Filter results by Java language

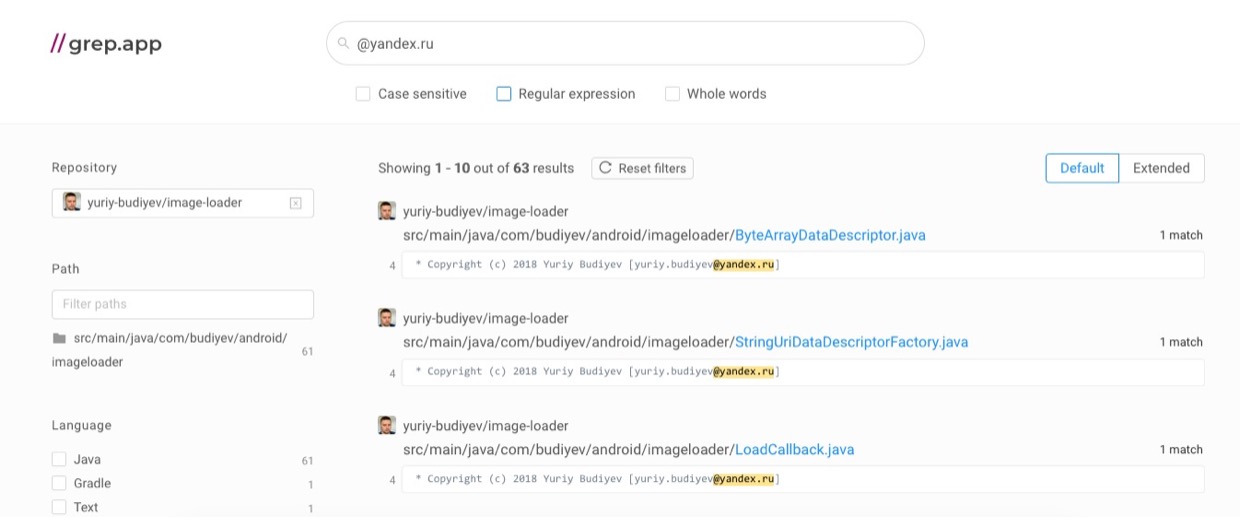(x=59, y=460)
